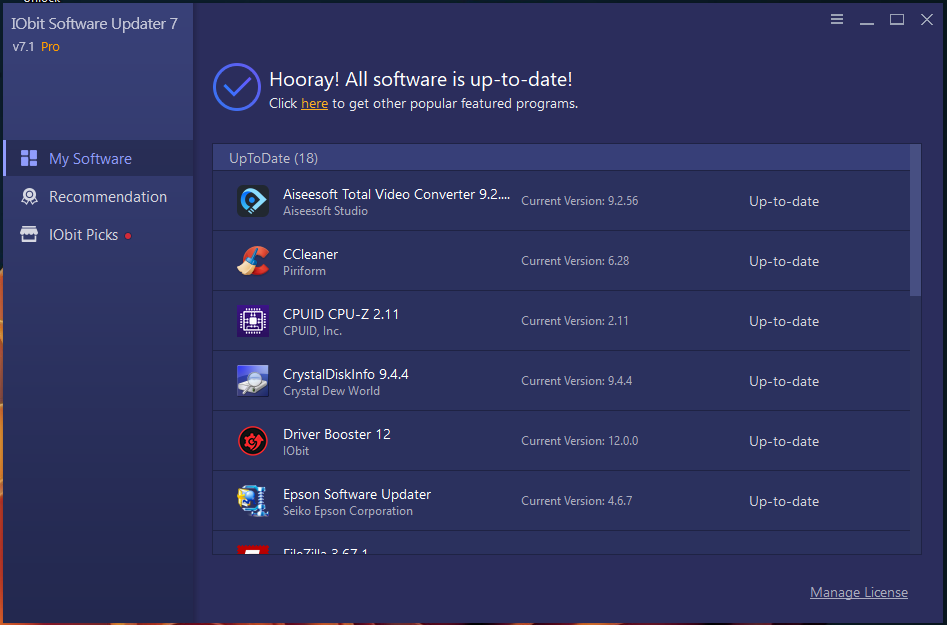
Task: Click the Up-to-date status for CPU-Z
Action: [784, 321]
